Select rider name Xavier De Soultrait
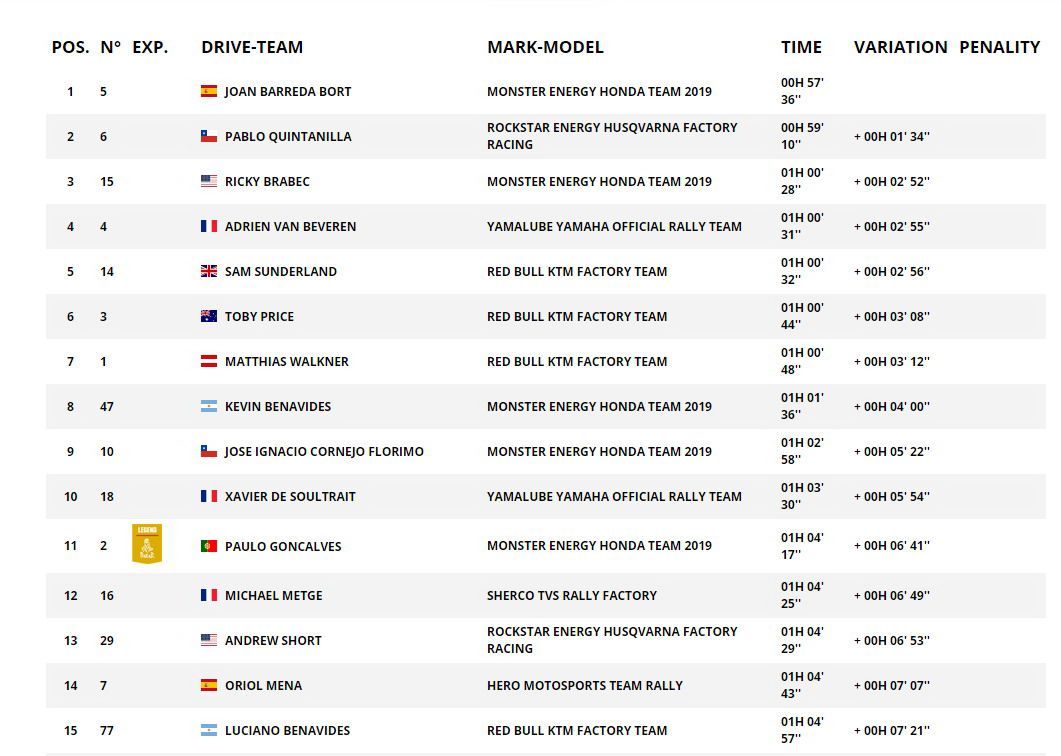The width and height of the screenshot is (1061, 756). pos(290,496)
